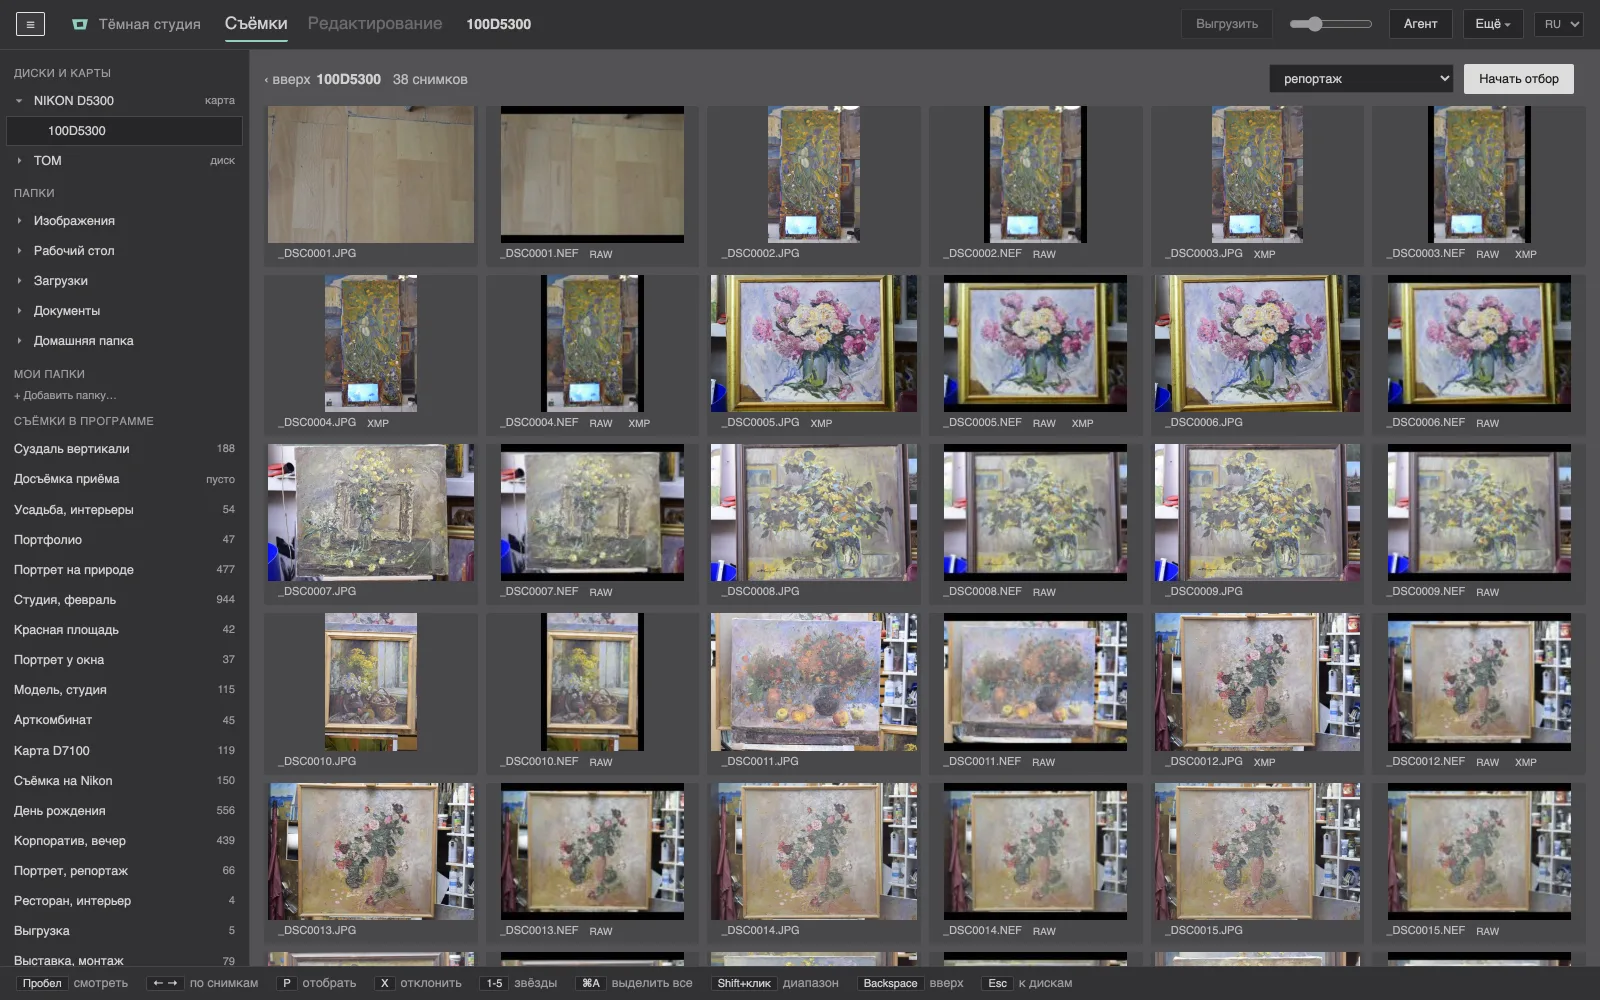Click the arrow keys hint по снимкам
This screenshot has width=1600, height=1000.
pyautogui.click(x=165, y=983)
